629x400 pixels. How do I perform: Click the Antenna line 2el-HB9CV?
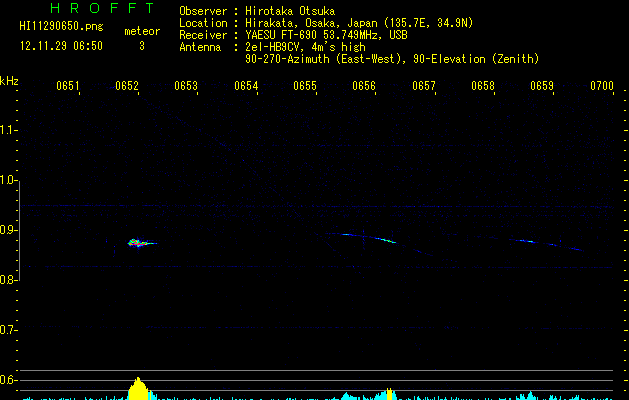coord(305,47)
